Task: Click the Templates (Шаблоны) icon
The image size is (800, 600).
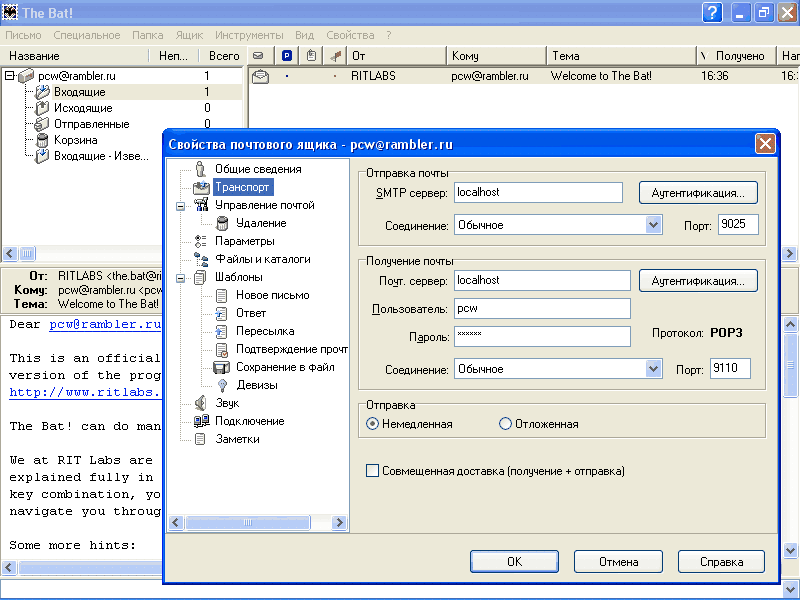Action: (201, 277)
